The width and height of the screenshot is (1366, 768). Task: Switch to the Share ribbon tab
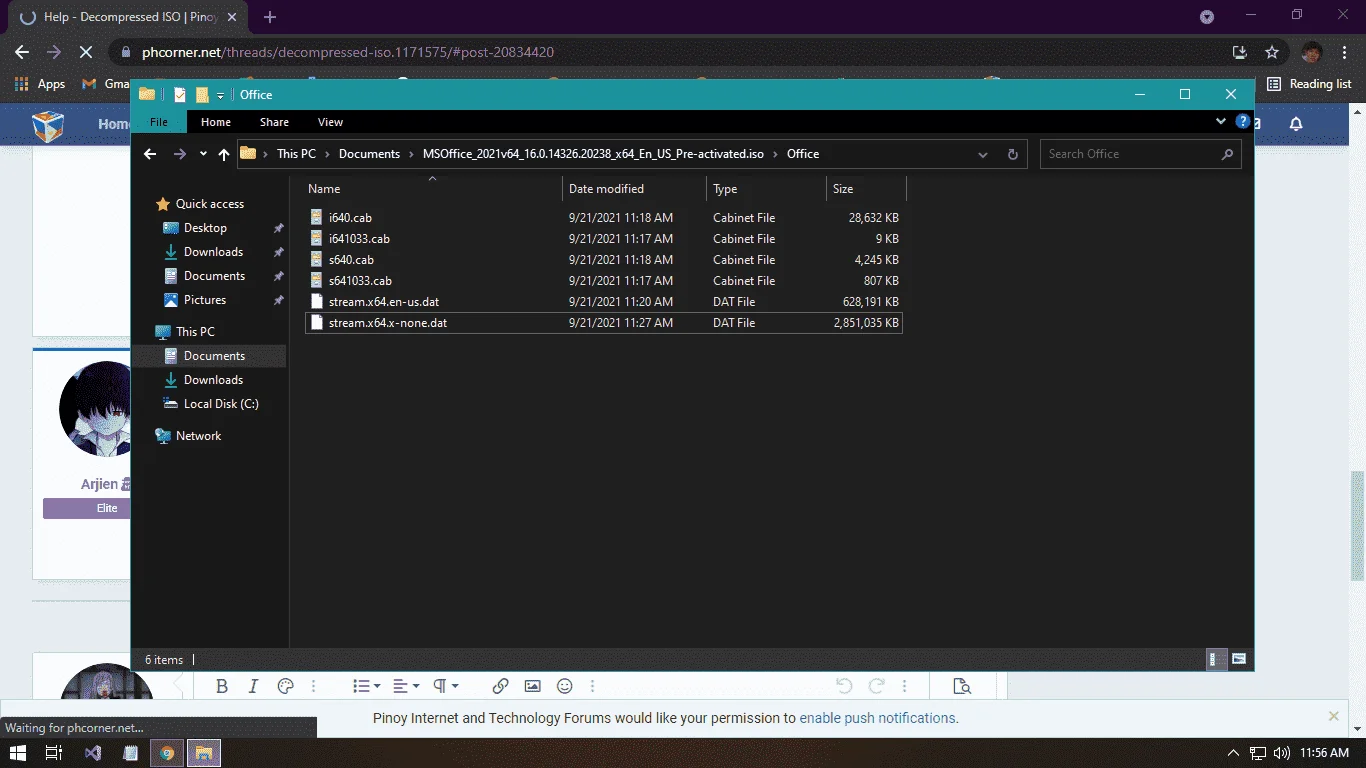[274, 122]
